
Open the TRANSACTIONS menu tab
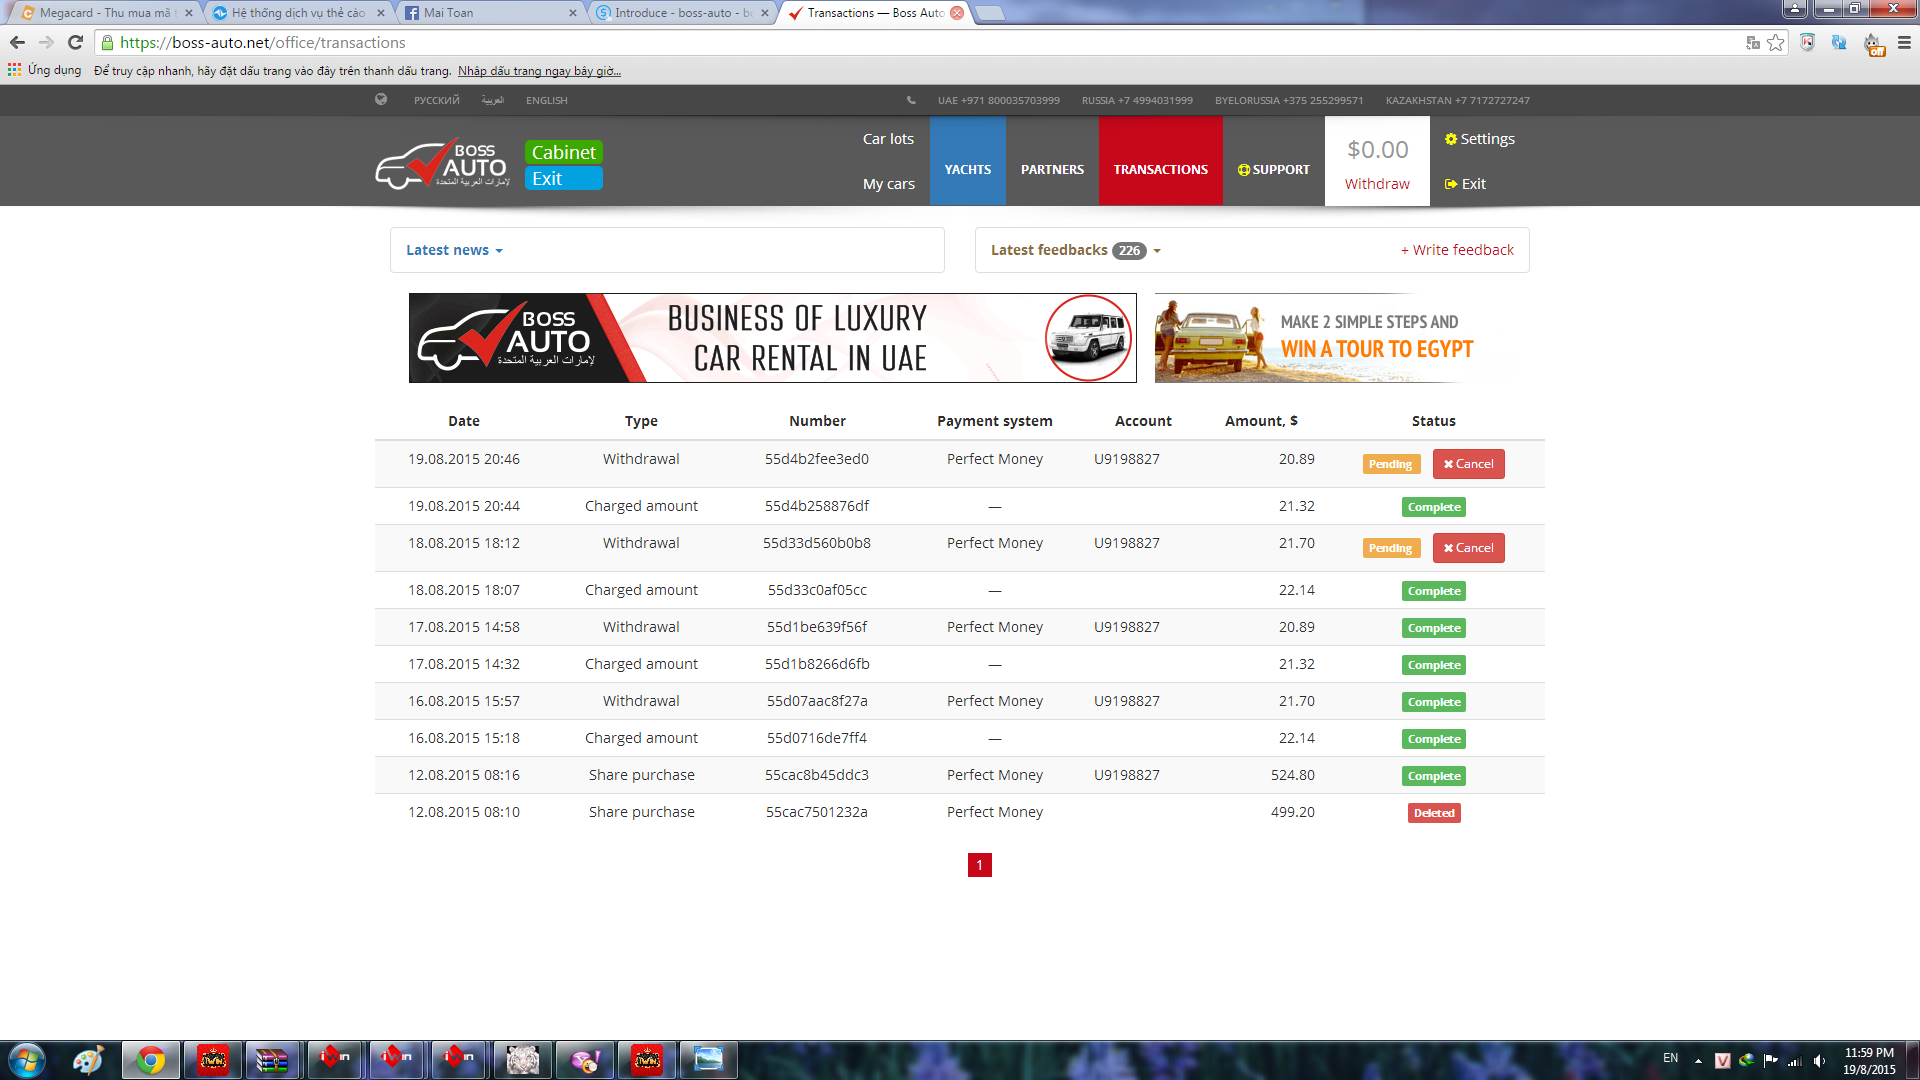pos(1160,169)
